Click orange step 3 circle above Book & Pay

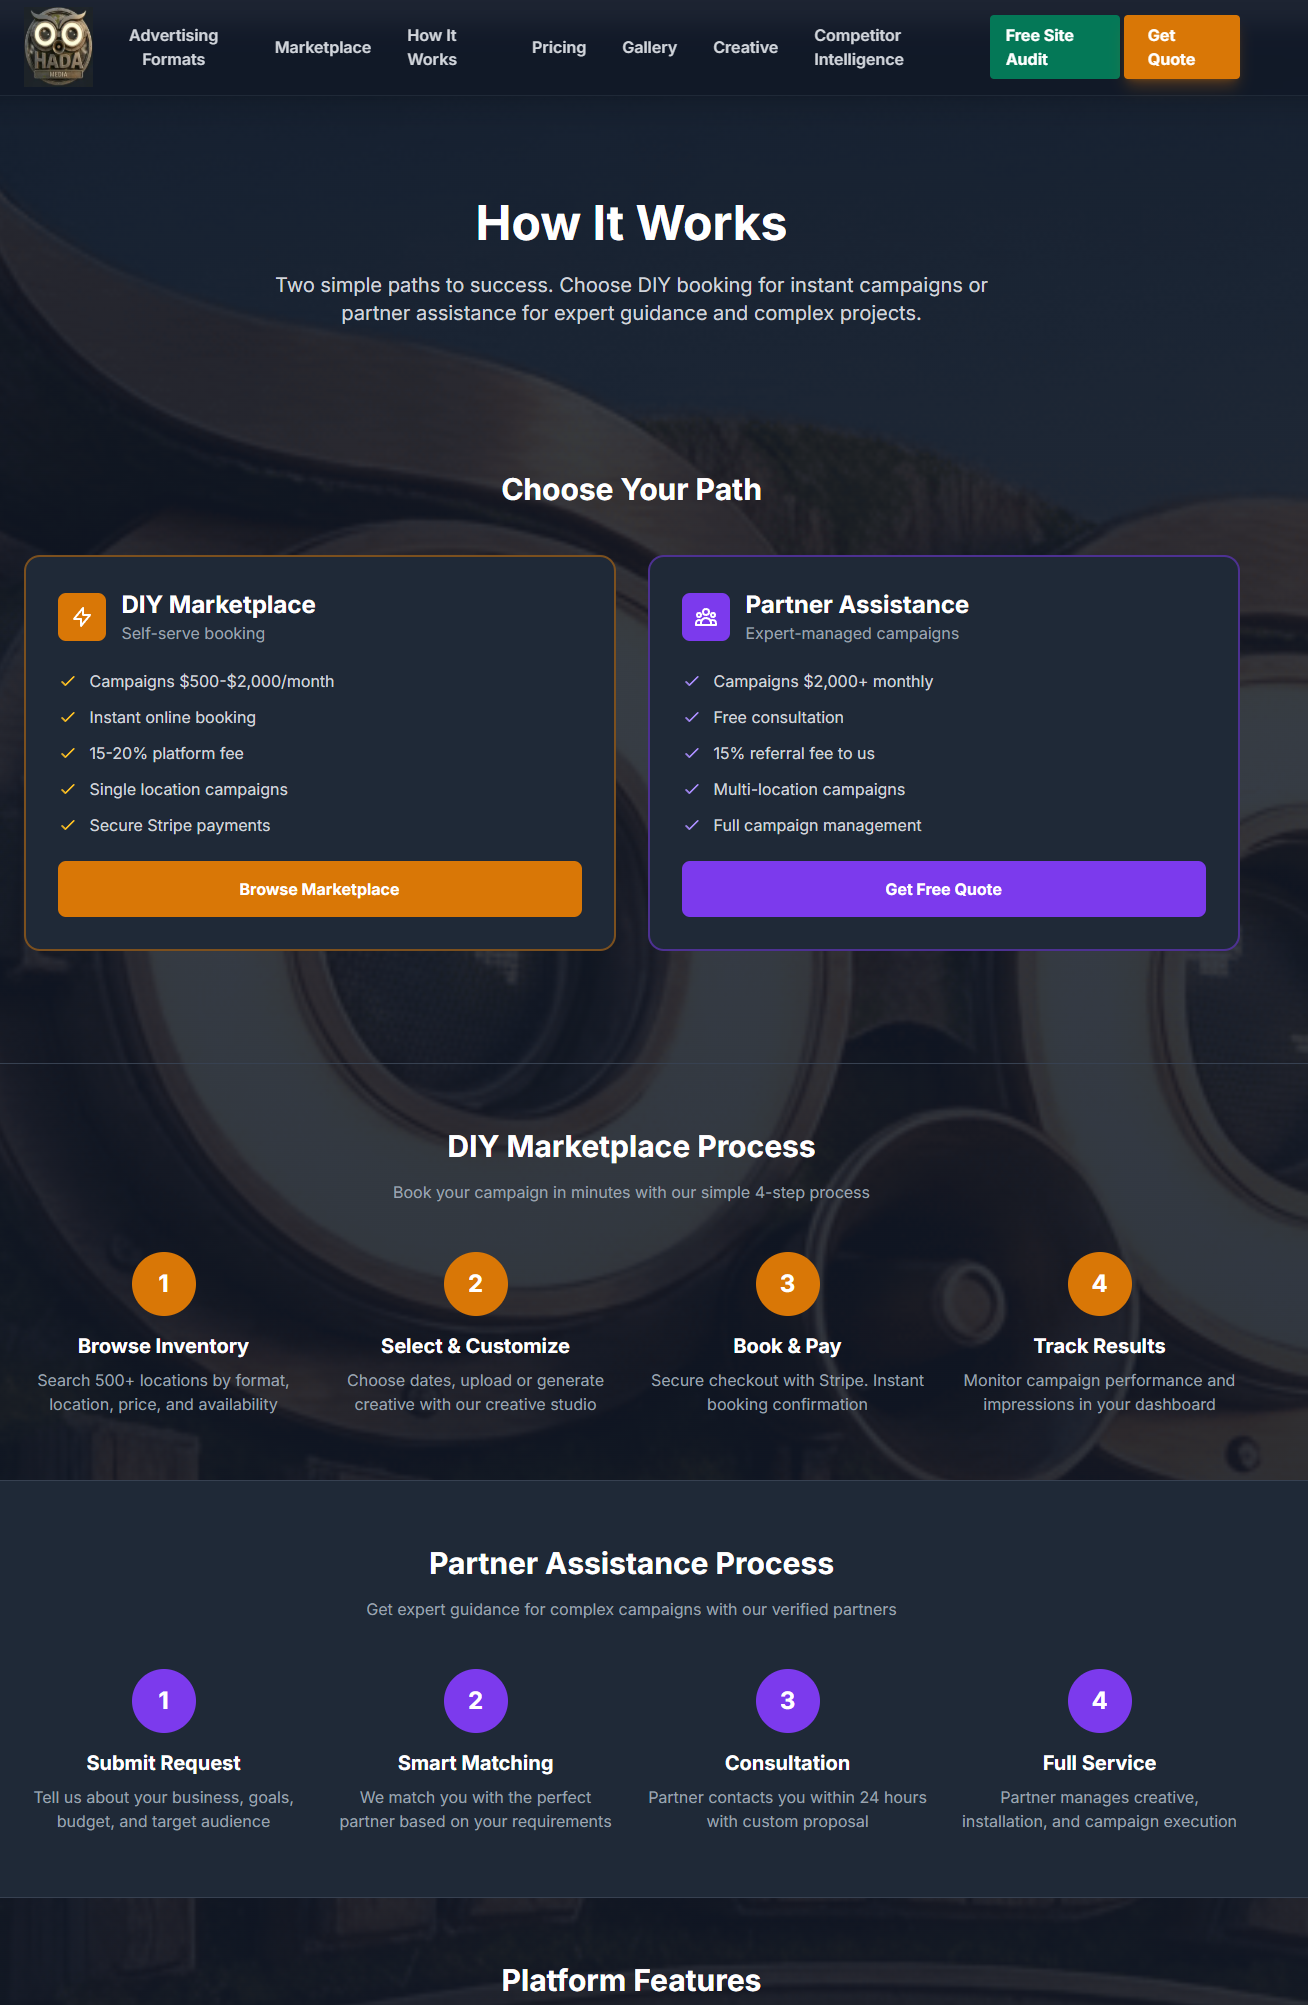(788, 1284)
